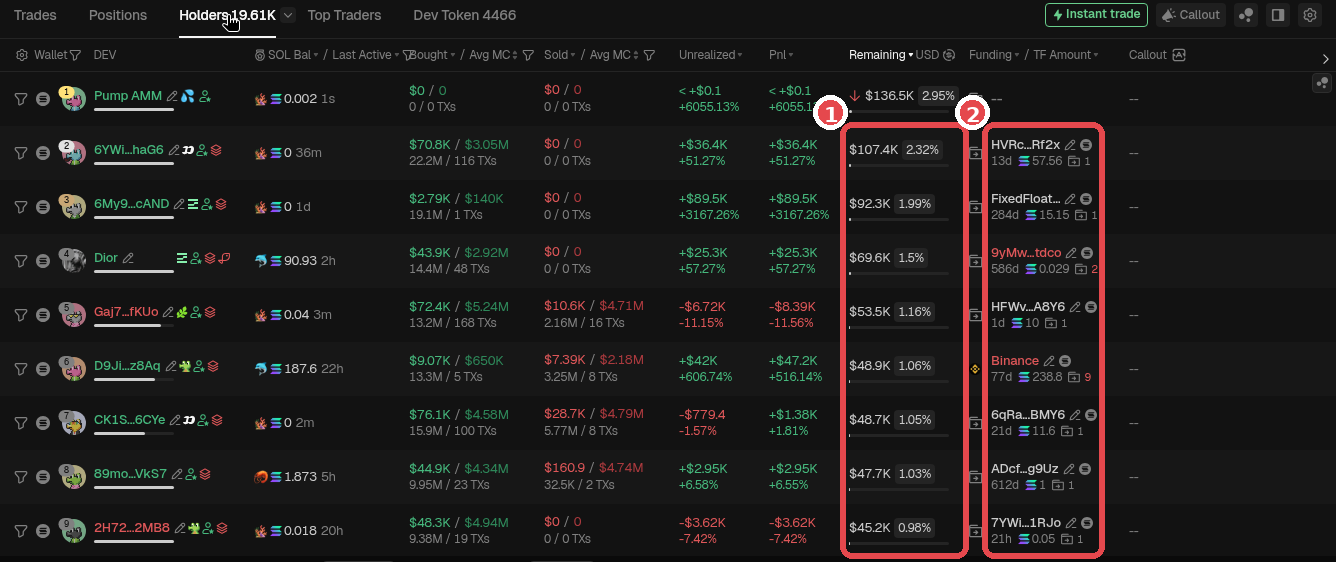Click the red whale-tail icon on Dior's row
The height and width of the screenshot is (562, 1336).
(x=225, y=258)
